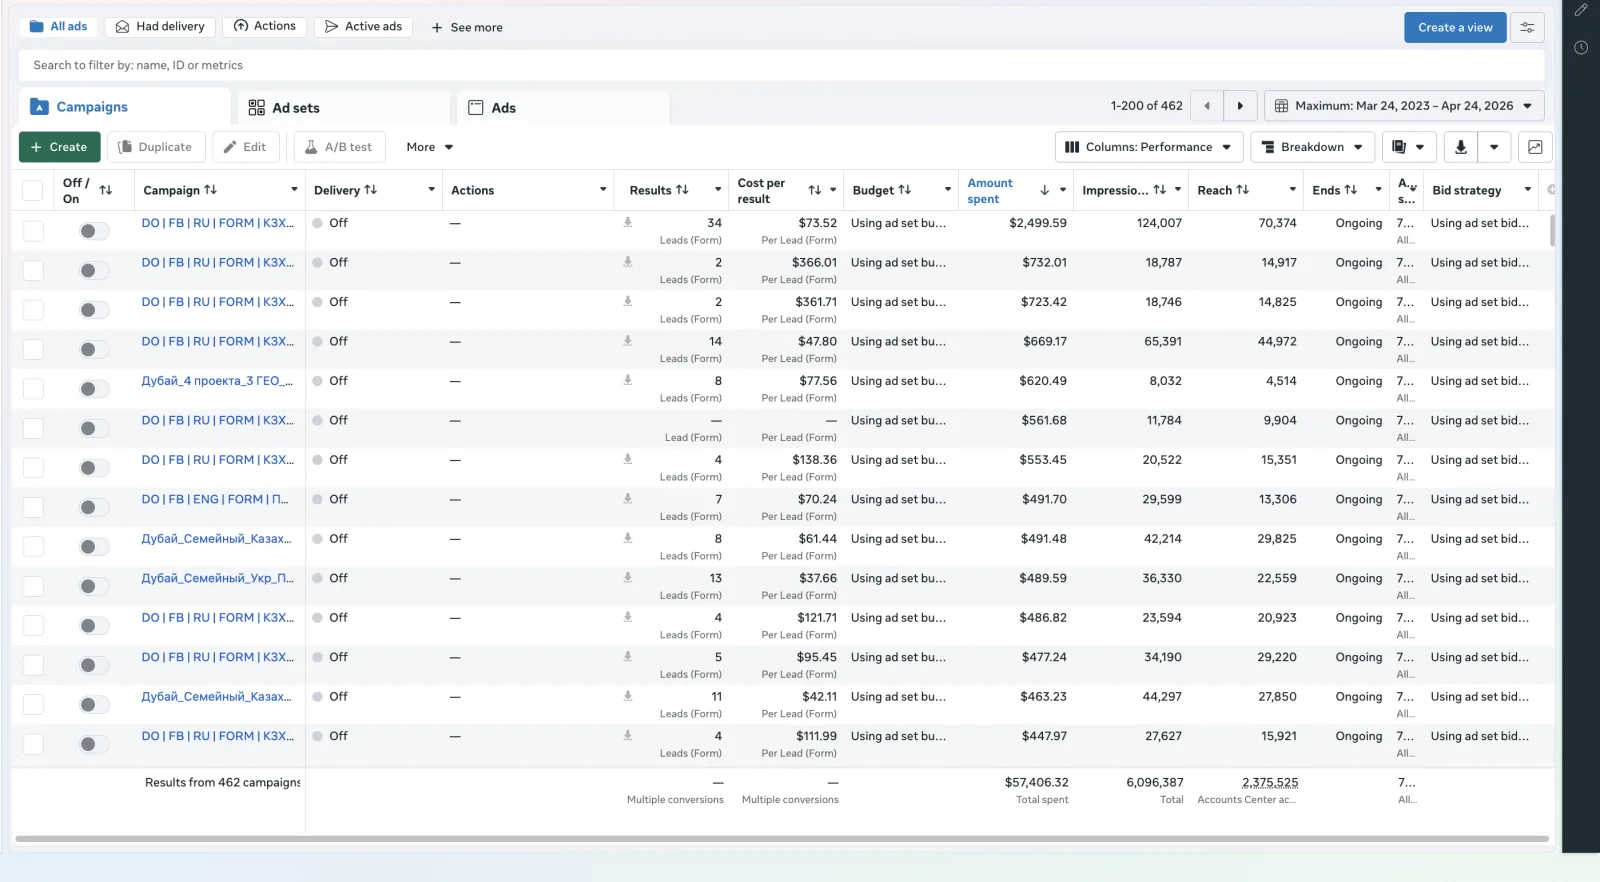Select the Active ads view tab

click(x=364, y=27)
